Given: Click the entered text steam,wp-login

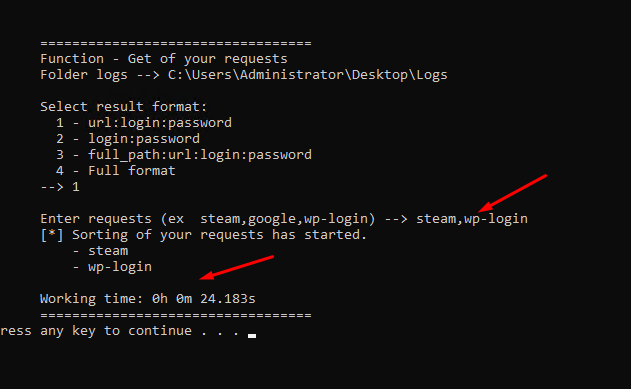Looking at the screenshot, I should point(472,219).
